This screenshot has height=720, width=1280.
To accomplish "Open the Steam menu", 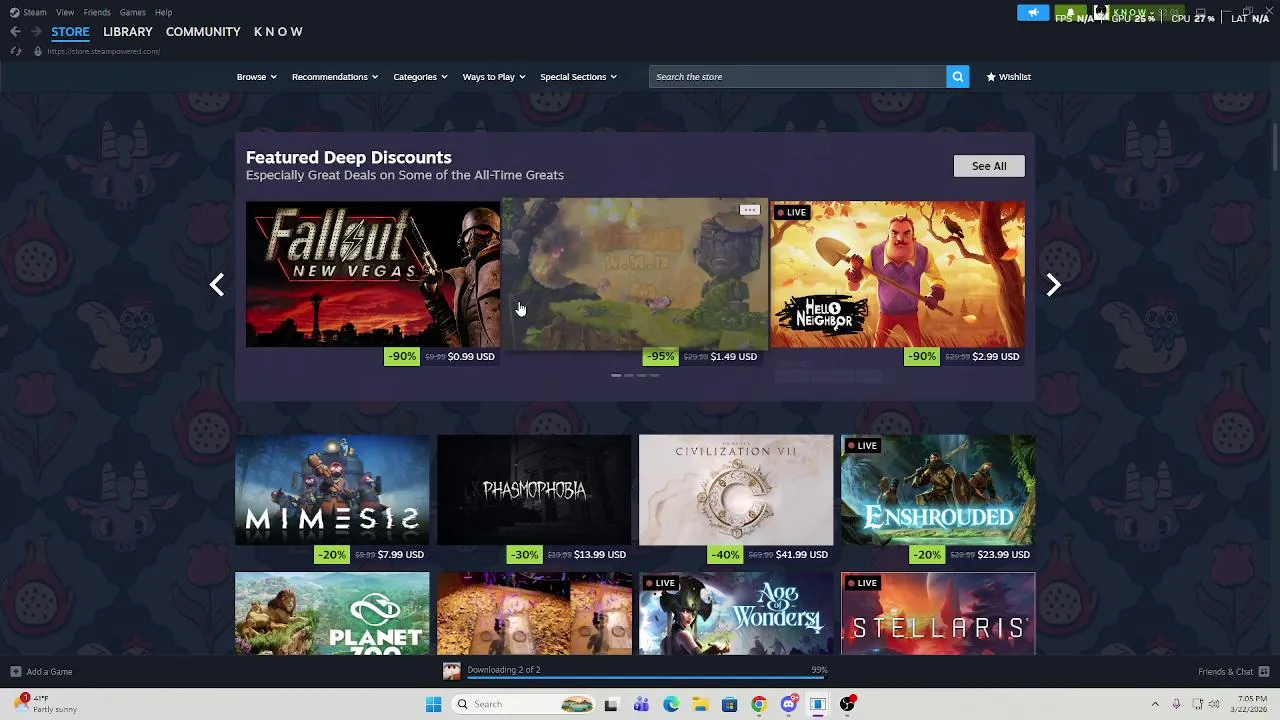I will tap(35, 12).
